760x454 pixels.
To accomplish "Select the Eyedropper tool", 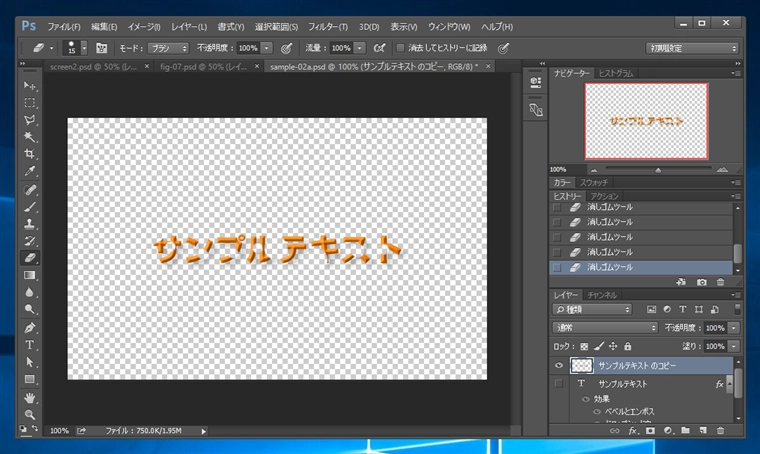I will pos(30,171).
